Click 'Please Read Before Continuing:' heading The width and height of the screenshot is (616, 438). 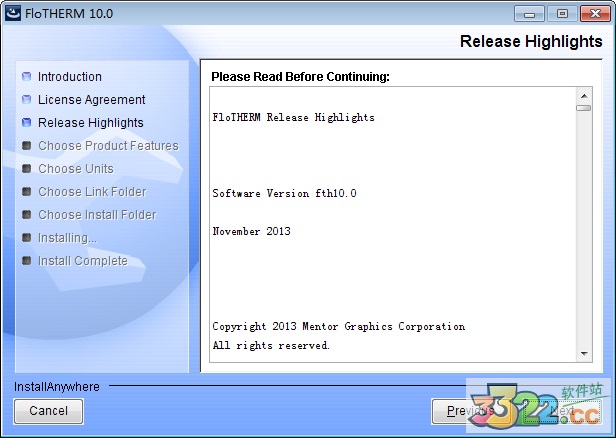click(301, 77)
